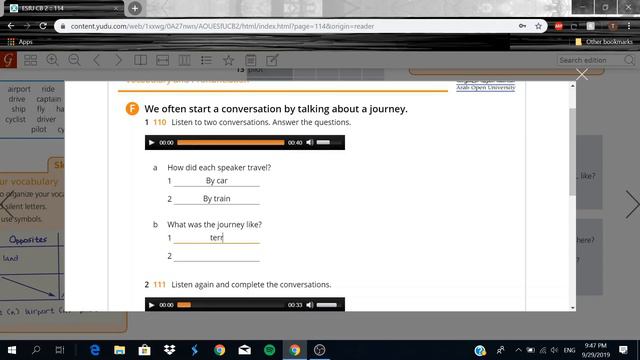Mute the first audio player
The width and height of the screenshot is (640, 360).
(x=310, y=142)
